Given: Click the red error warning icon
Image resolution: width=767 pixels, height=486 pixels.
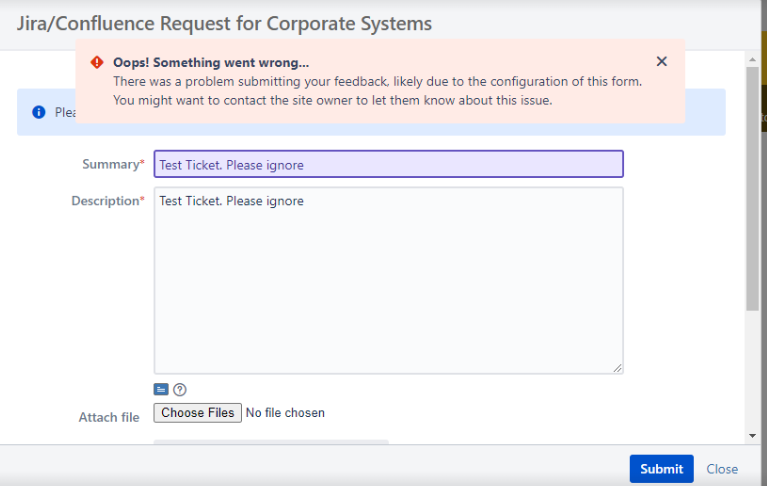Looking at the screenshot, I should coord(97,62).
